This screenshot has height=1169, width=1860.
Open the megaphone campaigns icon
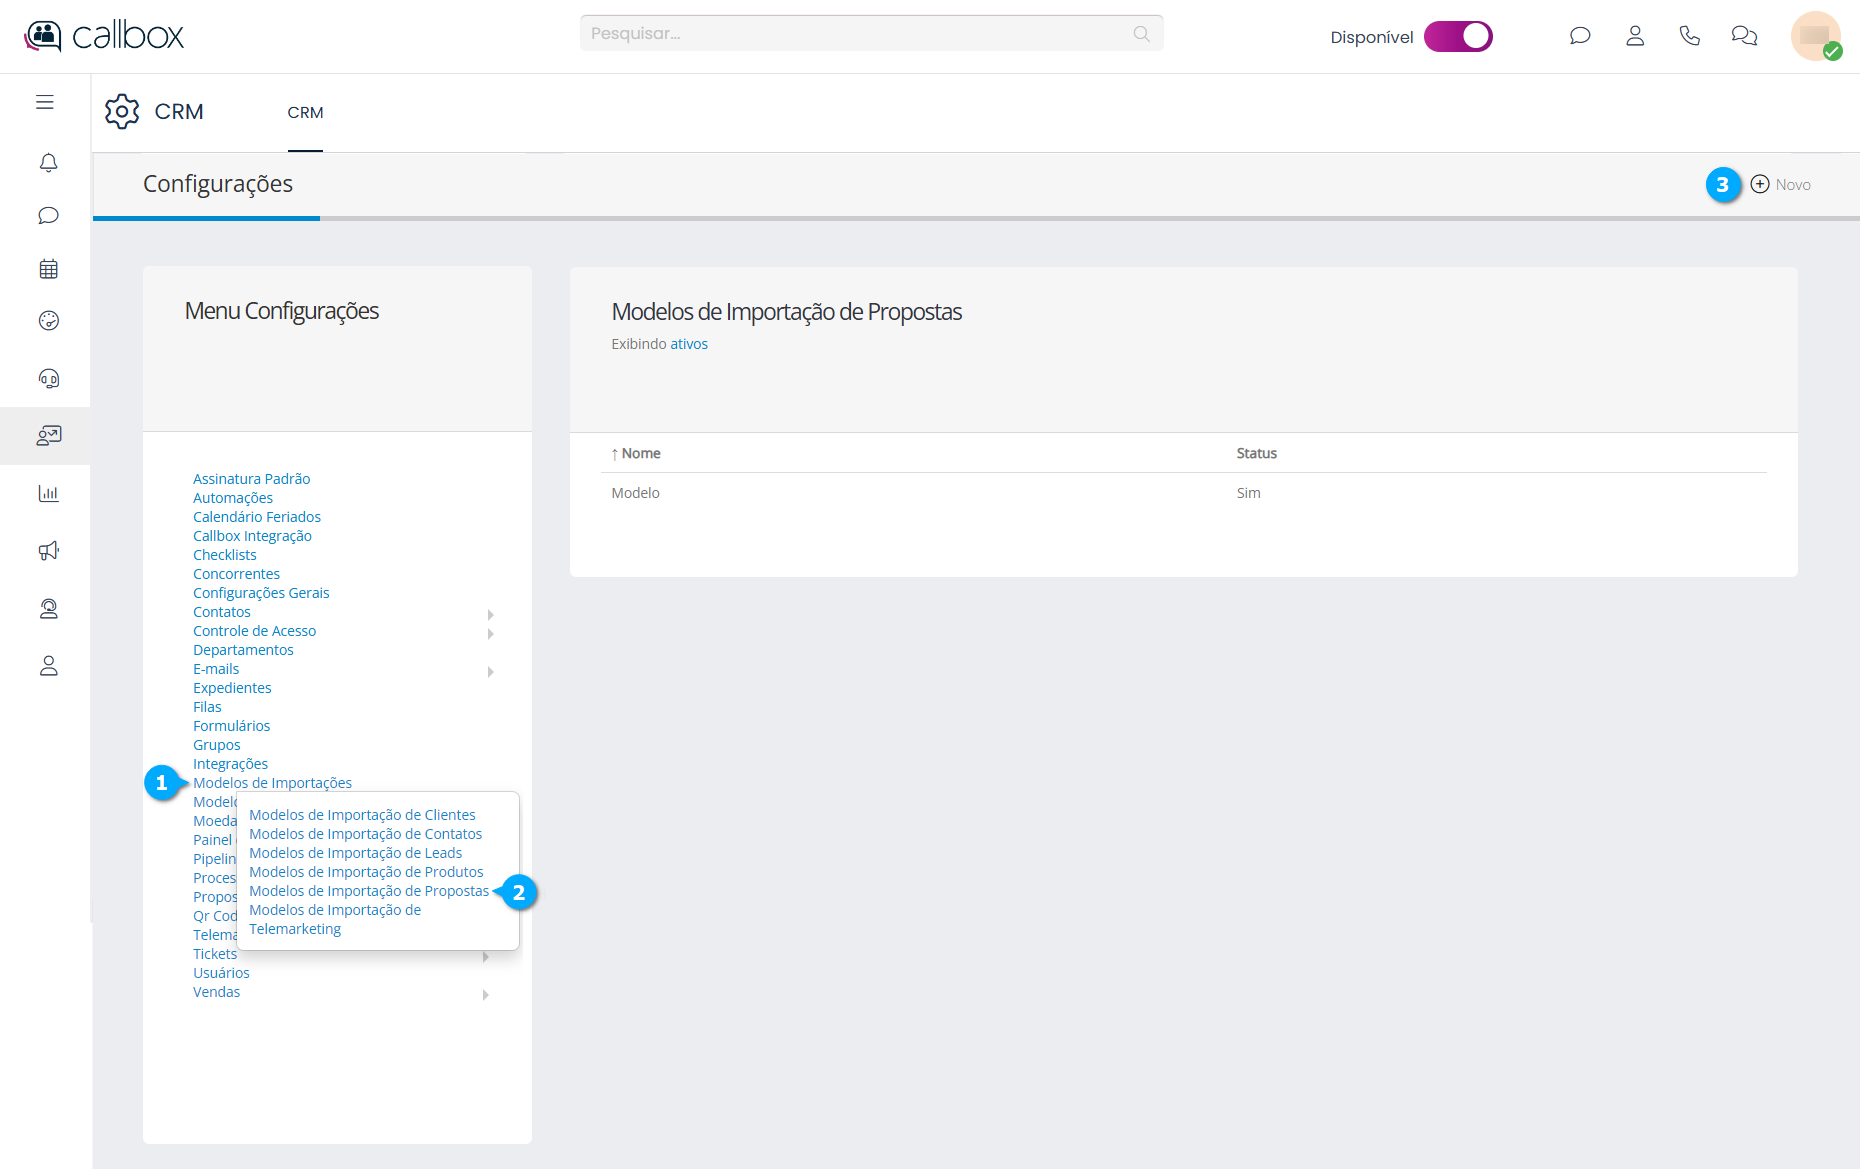(48, 551)
